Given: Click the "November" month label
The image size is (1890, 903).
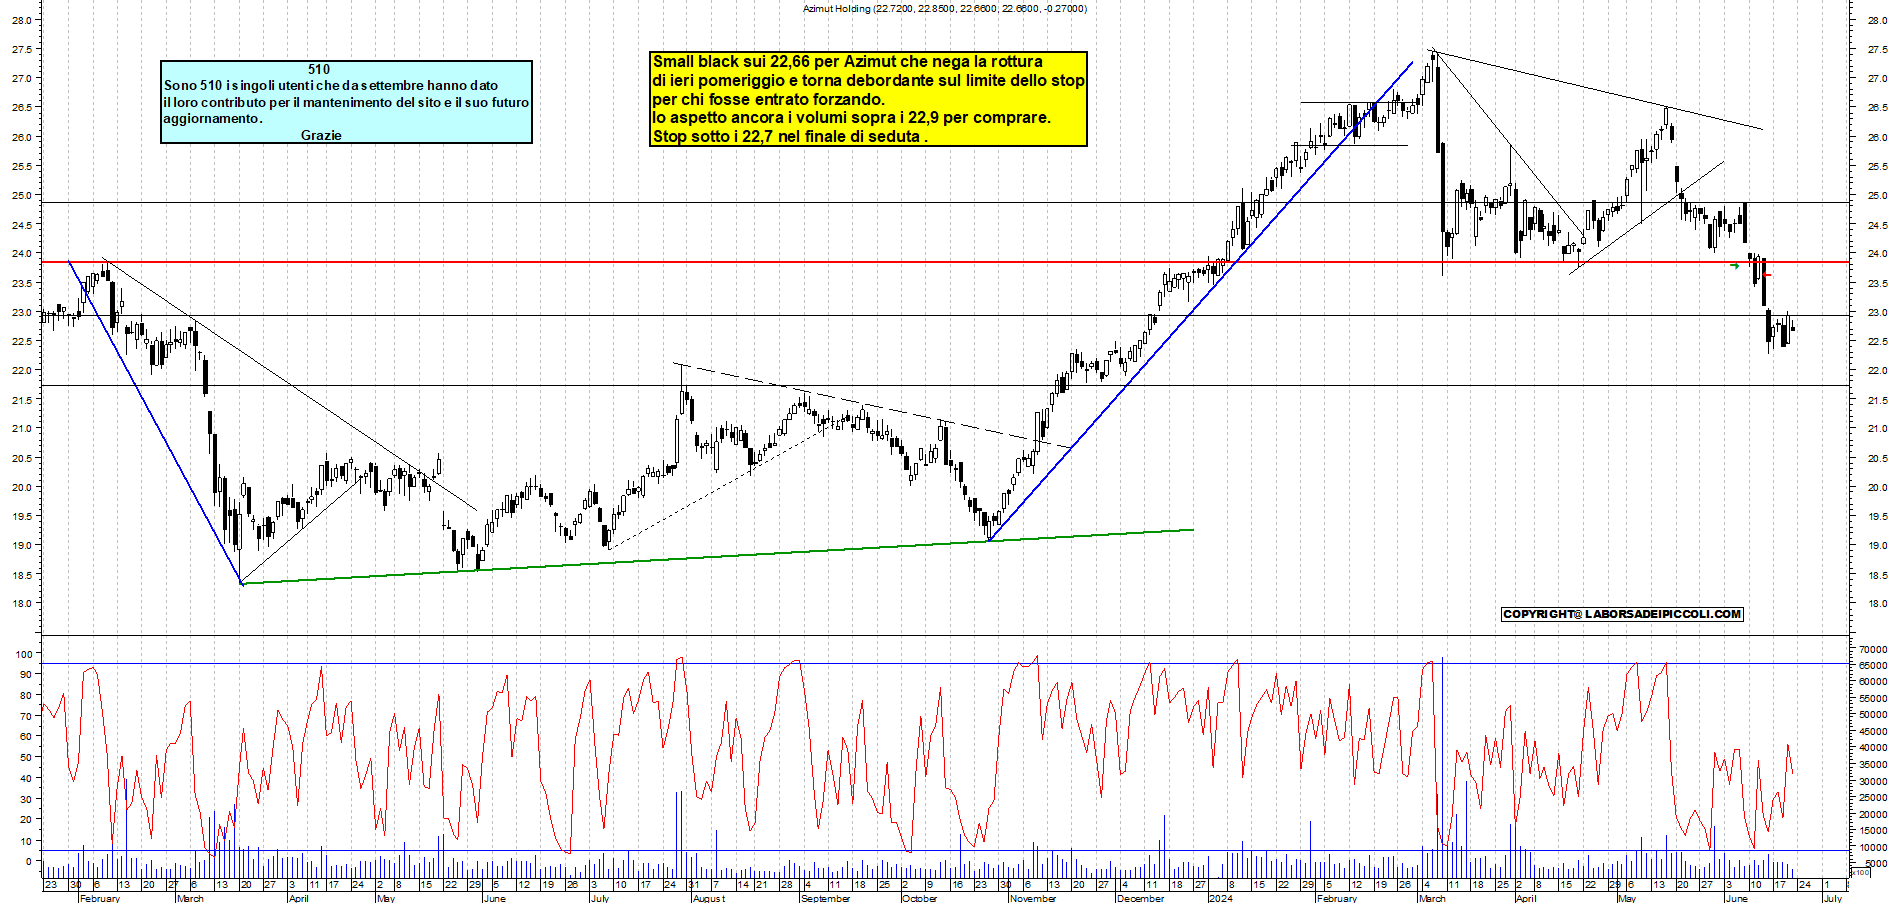Looking at the screenshot, I should [x=1033, y=898].
